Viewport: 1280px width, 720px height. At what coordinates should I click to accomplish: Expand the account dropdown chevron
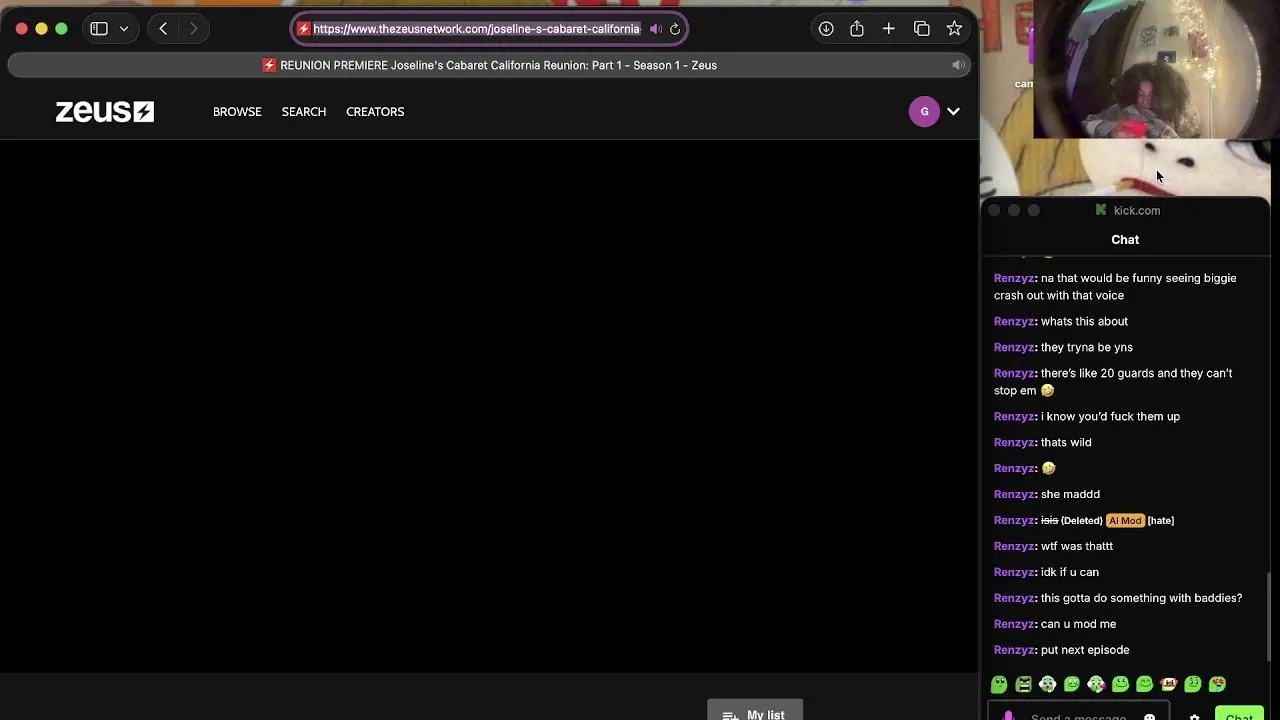click(x=953, y=112)
